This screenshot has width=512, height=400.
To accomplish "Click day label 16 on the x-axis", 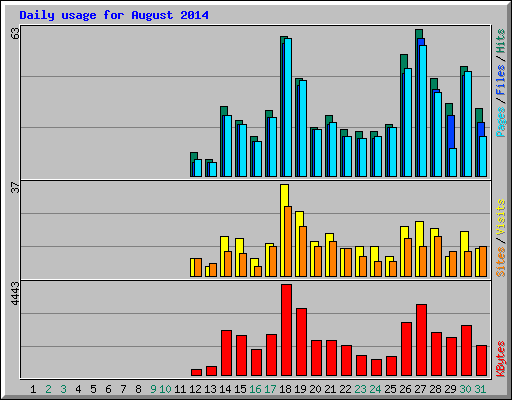I will 255,389.
